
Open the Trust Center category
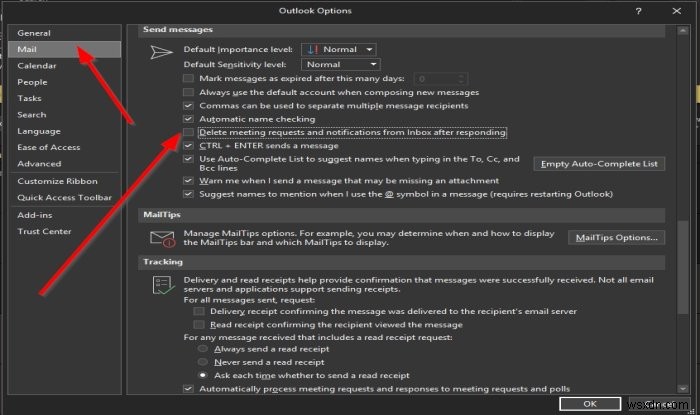64,232
